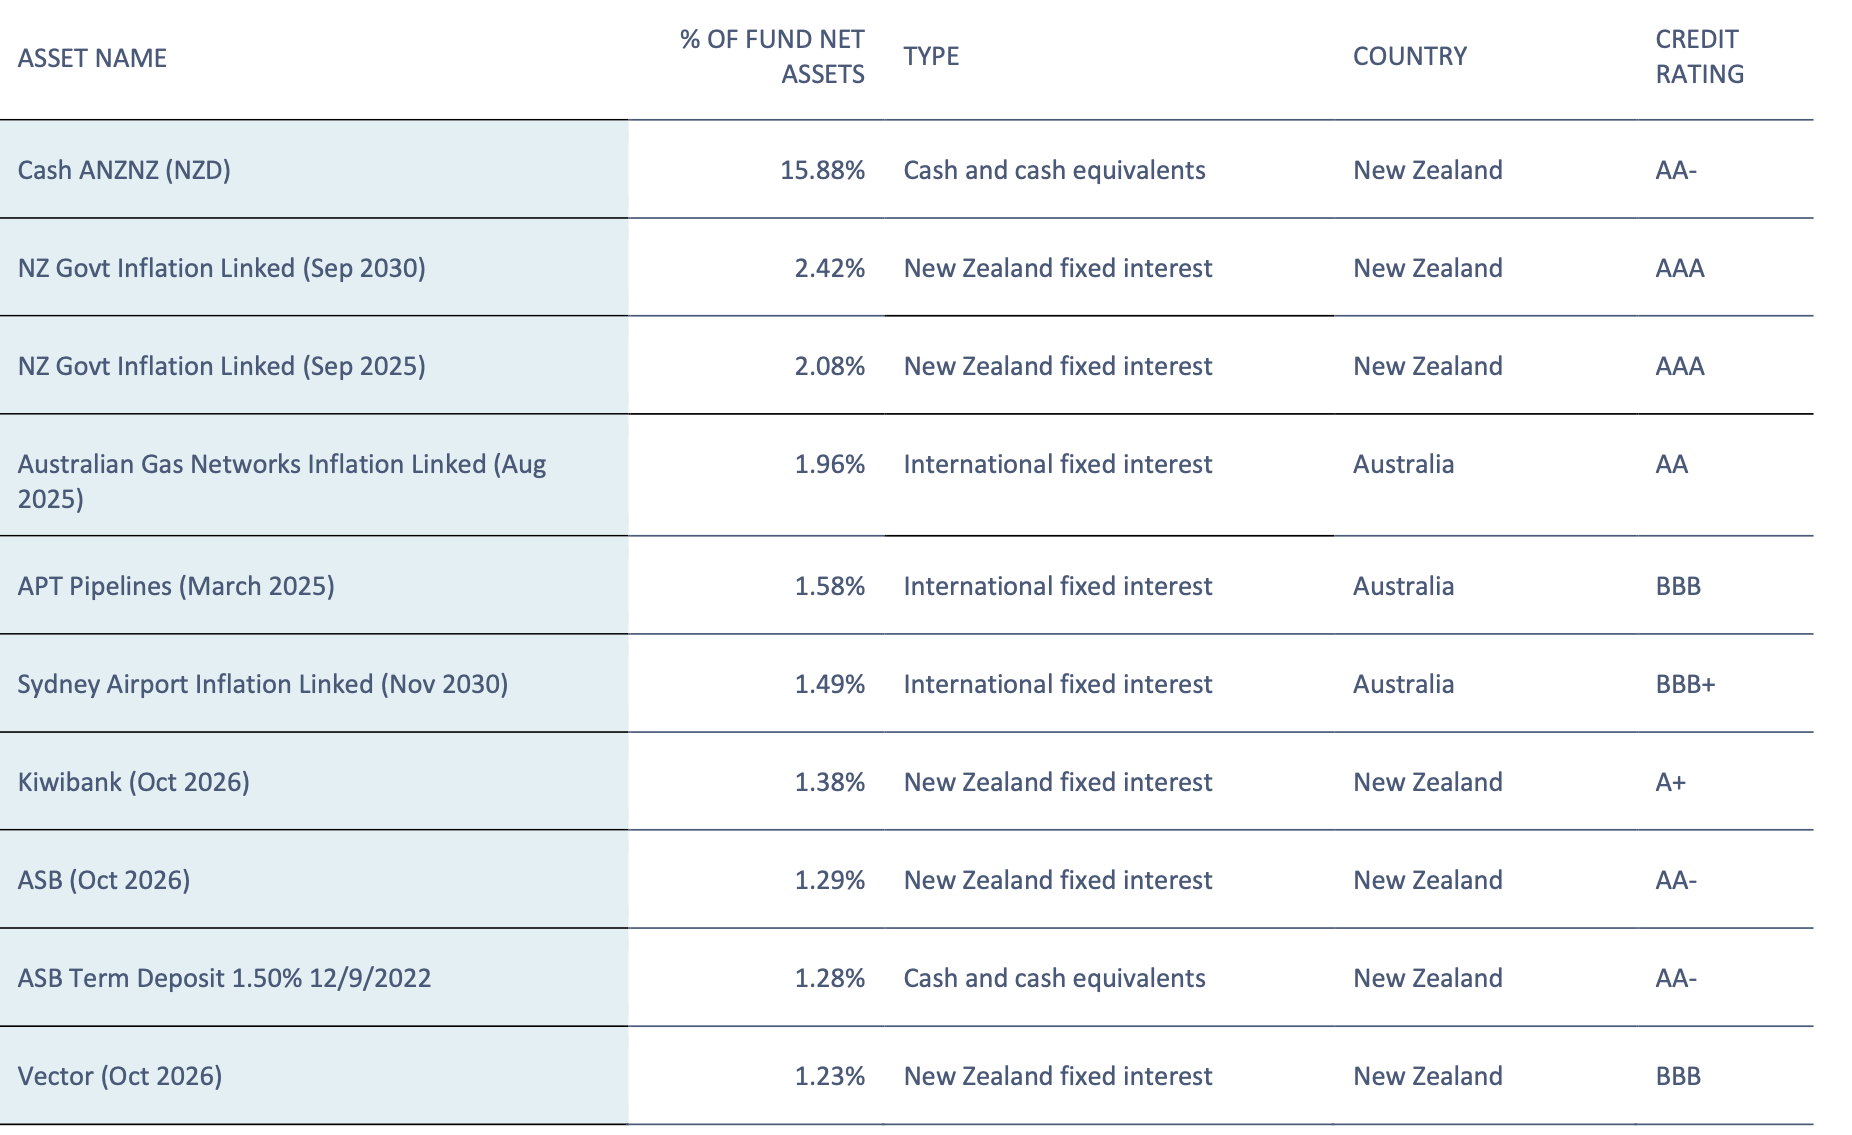Screen dimensions: 1852x1135
Task: Click the '% OF FUND NET ASSETS' header
Action: pos(772,56)
